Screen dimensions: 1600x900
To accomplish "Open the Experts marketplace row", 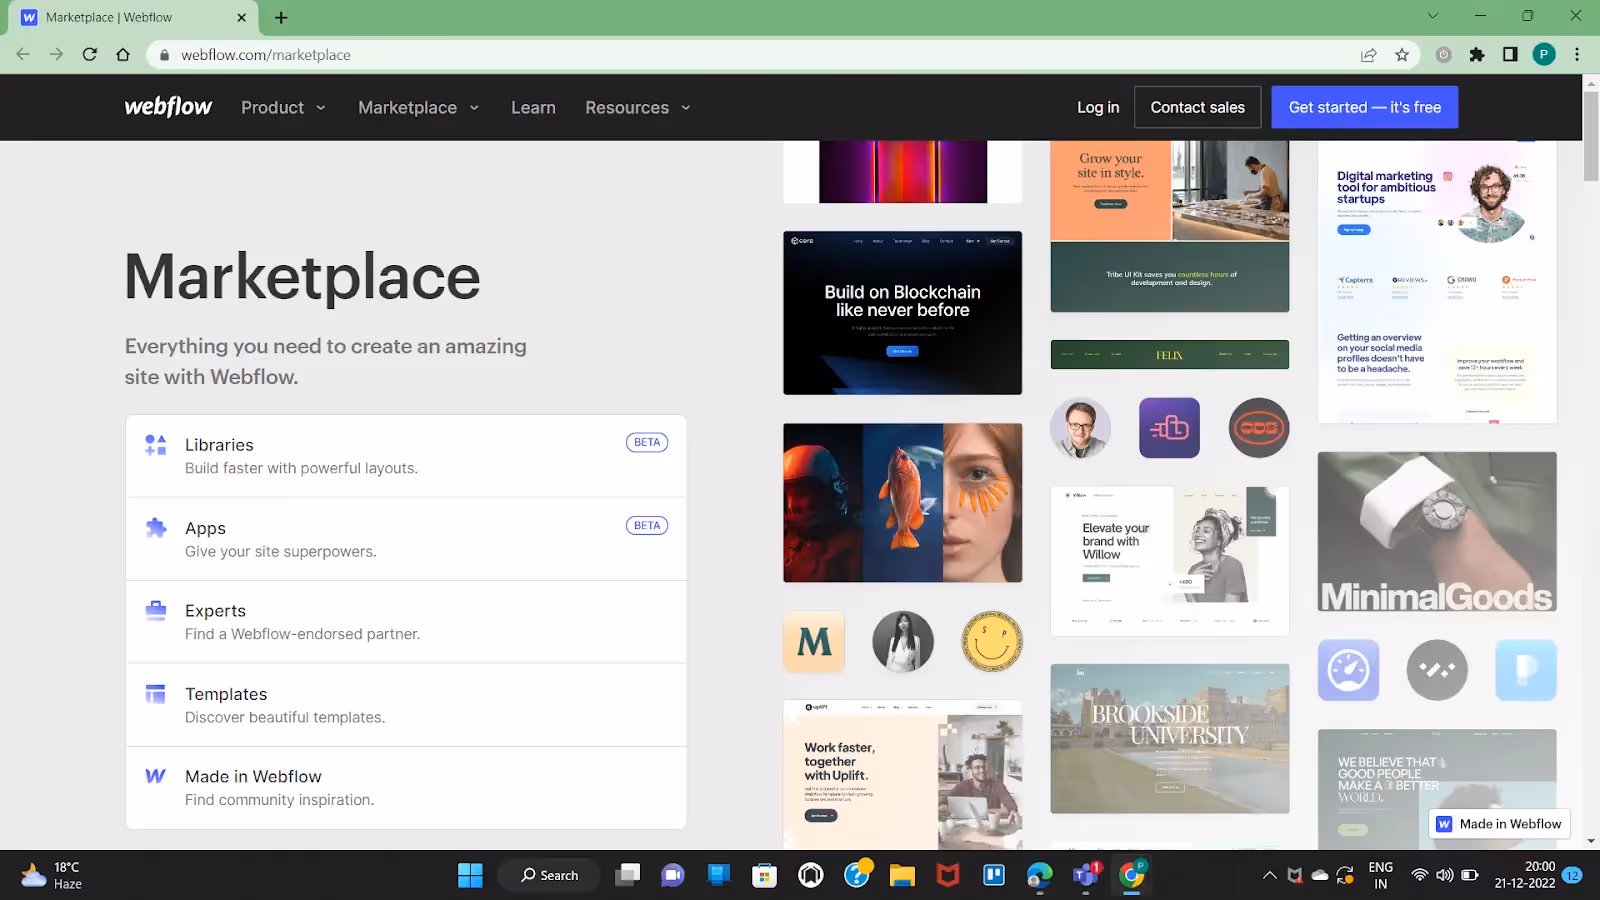I will (406, 622).
